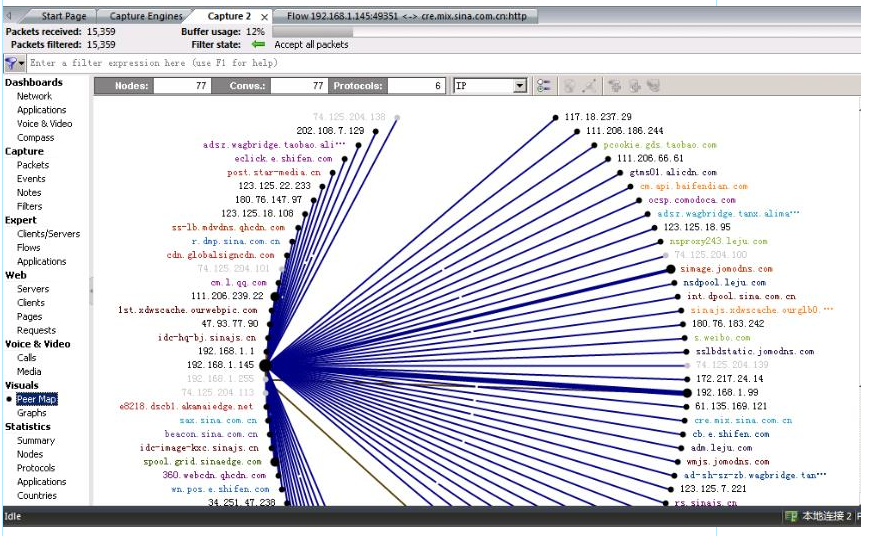Open the Packets view
The width and height of the screenshot is (873, 536).
click(33, 165)
